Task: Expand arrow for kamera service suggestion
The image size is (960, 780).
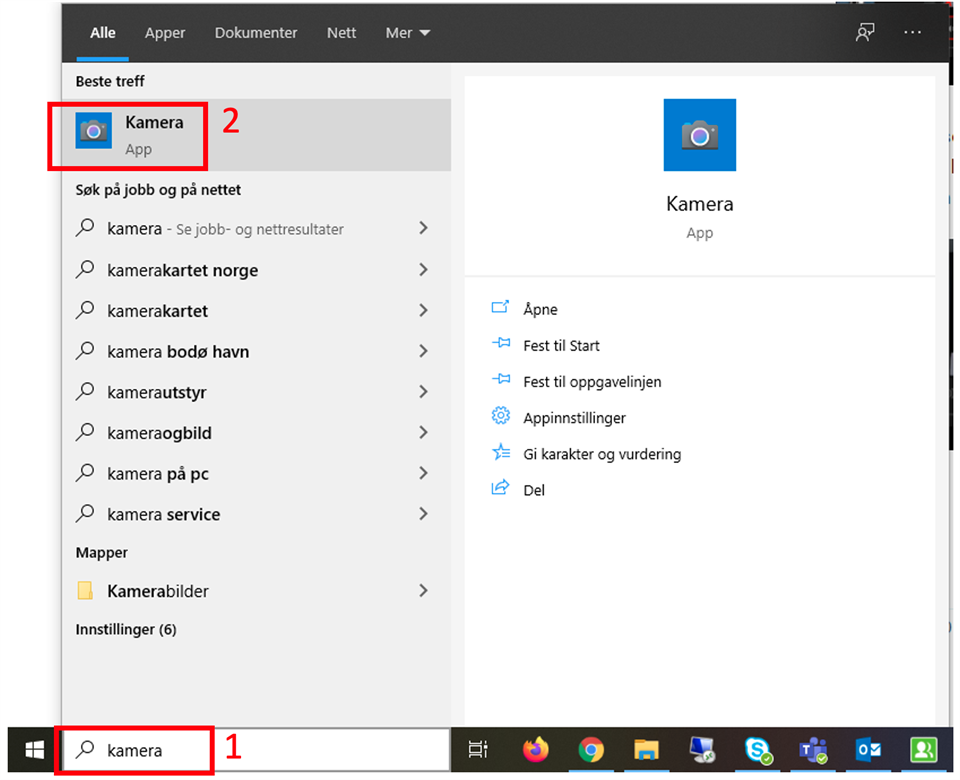Action: tap(423, 514)
